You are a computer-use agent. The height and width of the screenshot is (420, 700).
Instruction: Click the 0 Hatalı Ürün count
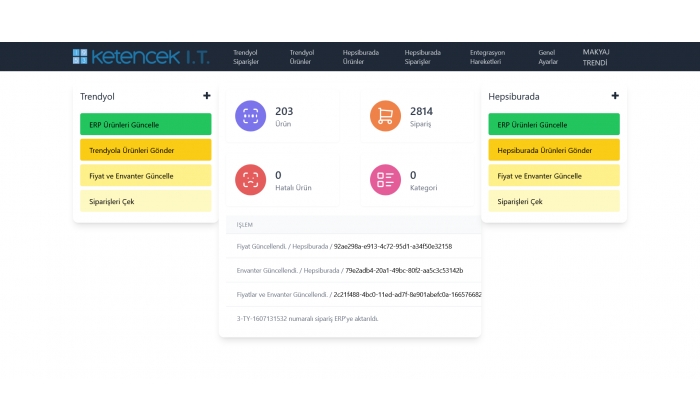(x=278, y=175)
